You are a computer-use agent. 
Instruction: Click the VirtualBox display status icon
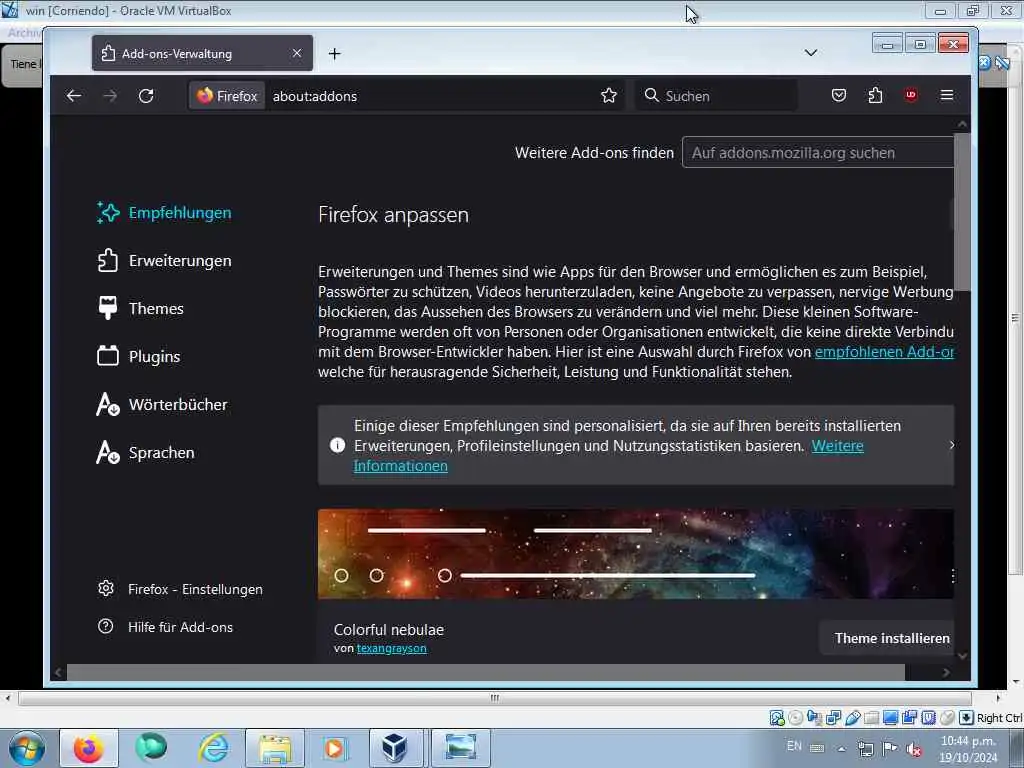tap(890, 718)
